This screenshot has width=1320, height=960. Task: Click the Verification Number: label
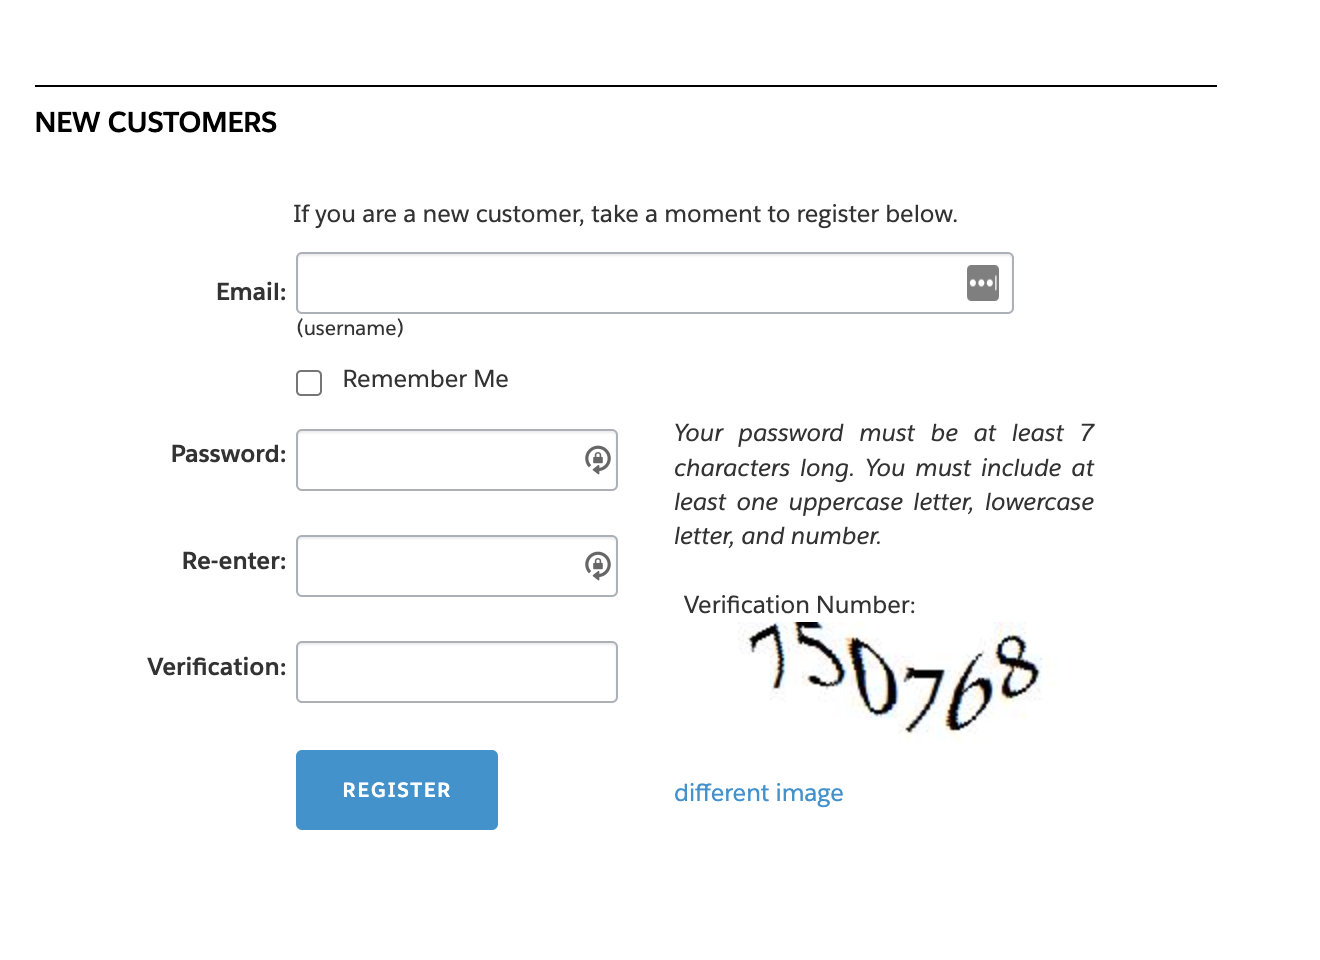799,604
